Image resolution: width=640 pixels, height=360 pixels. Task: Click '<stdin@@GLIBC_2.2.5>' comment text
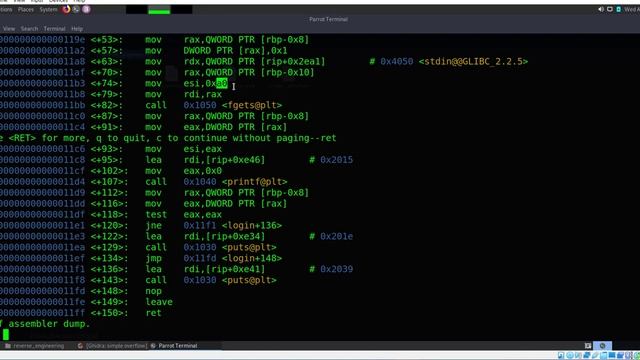[473, 62]
